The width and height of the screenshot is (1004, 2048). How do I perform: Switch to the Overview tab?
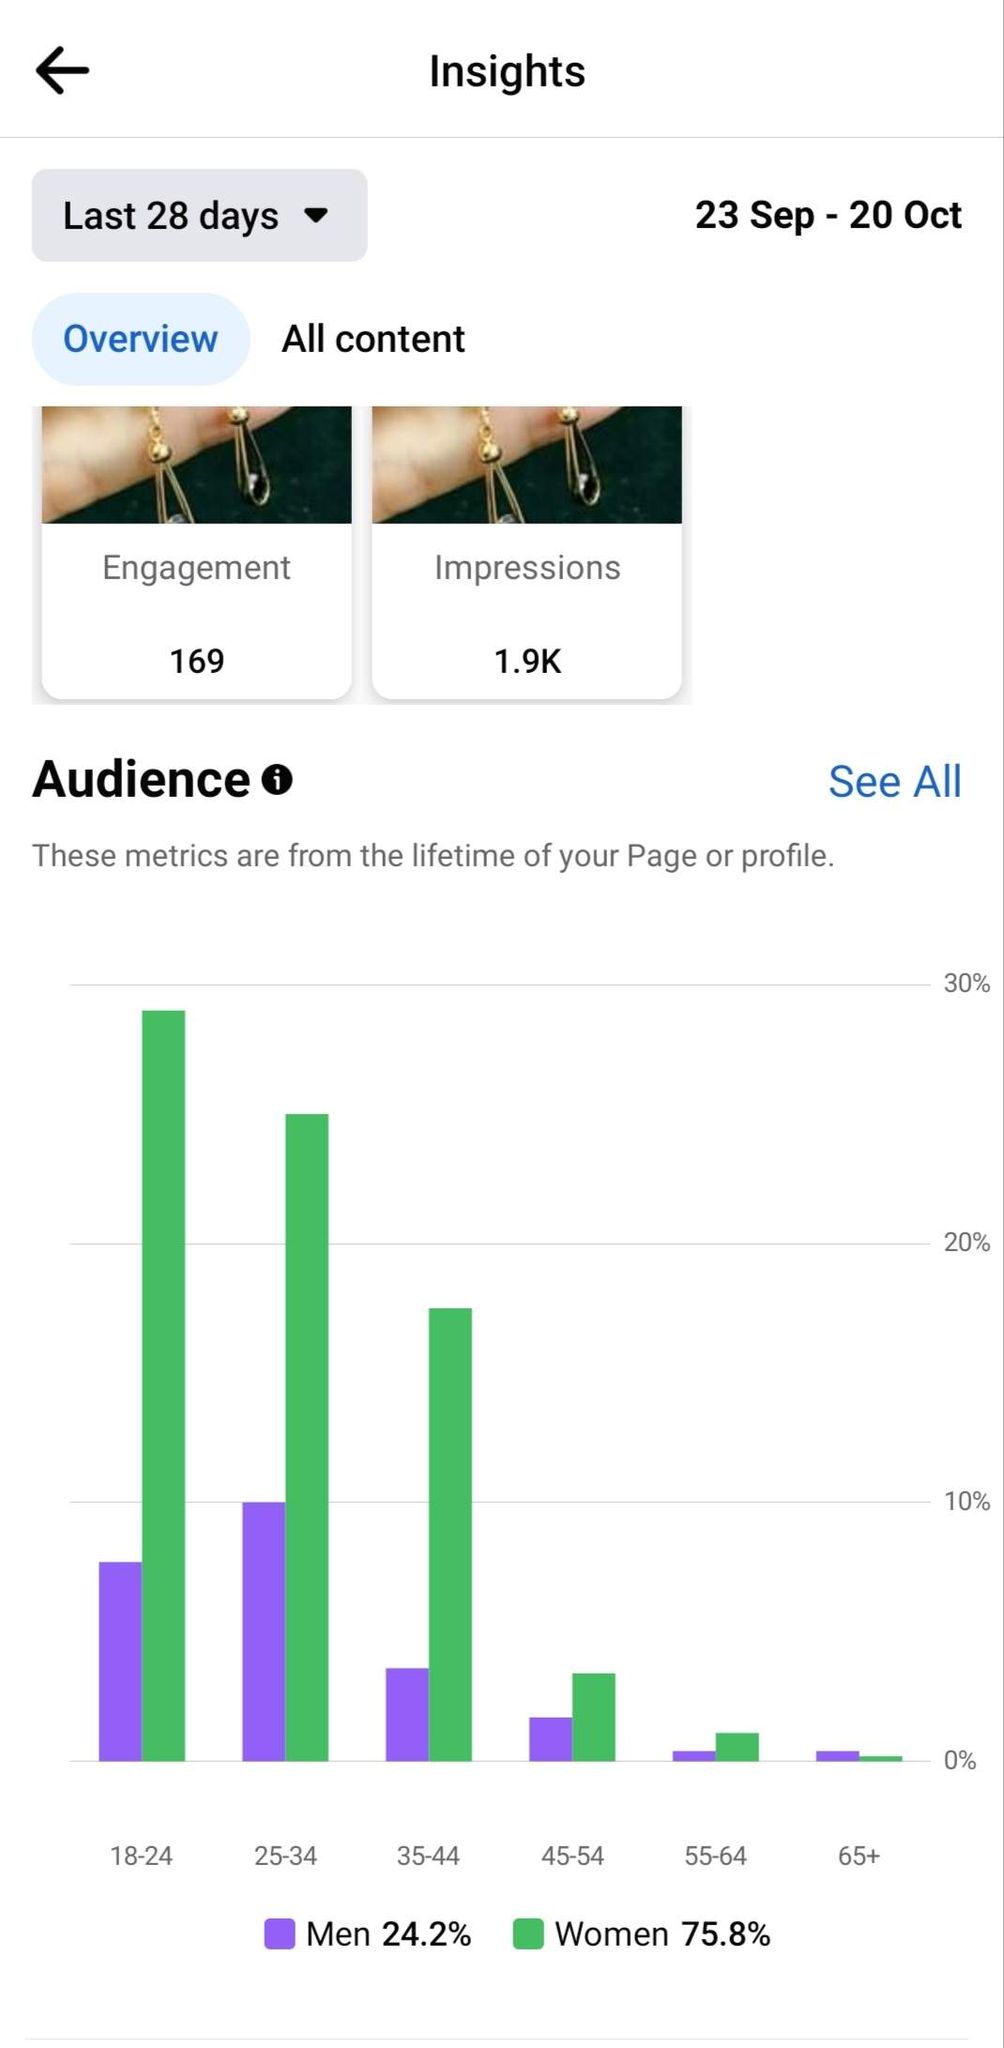coord(140,339)
